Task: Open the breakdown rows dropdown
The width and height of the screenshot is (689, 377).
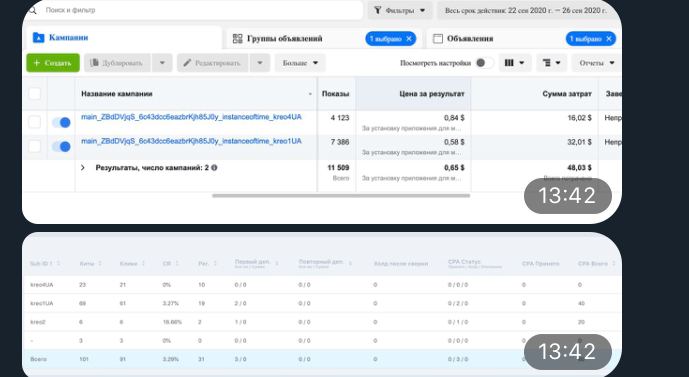Action: pyautogui.click(x=551, y=63)
